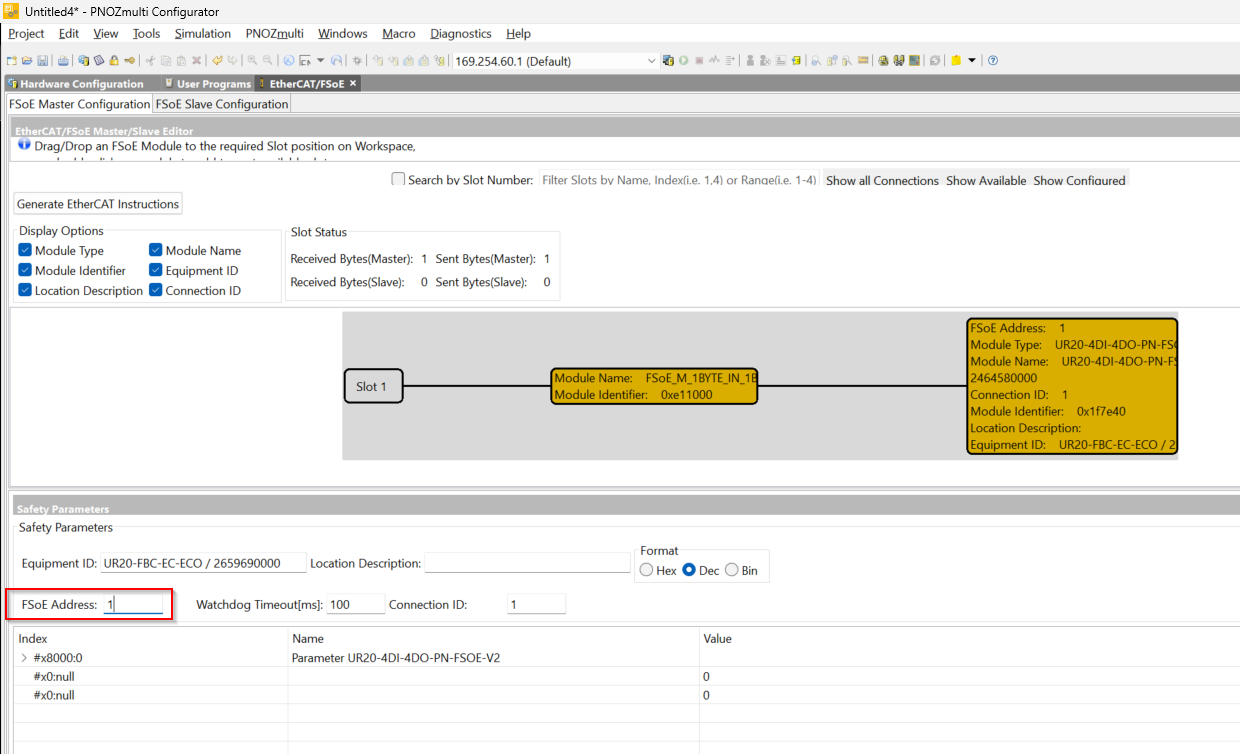Toggle the Module Identifier checkbox

click(25, 270)
